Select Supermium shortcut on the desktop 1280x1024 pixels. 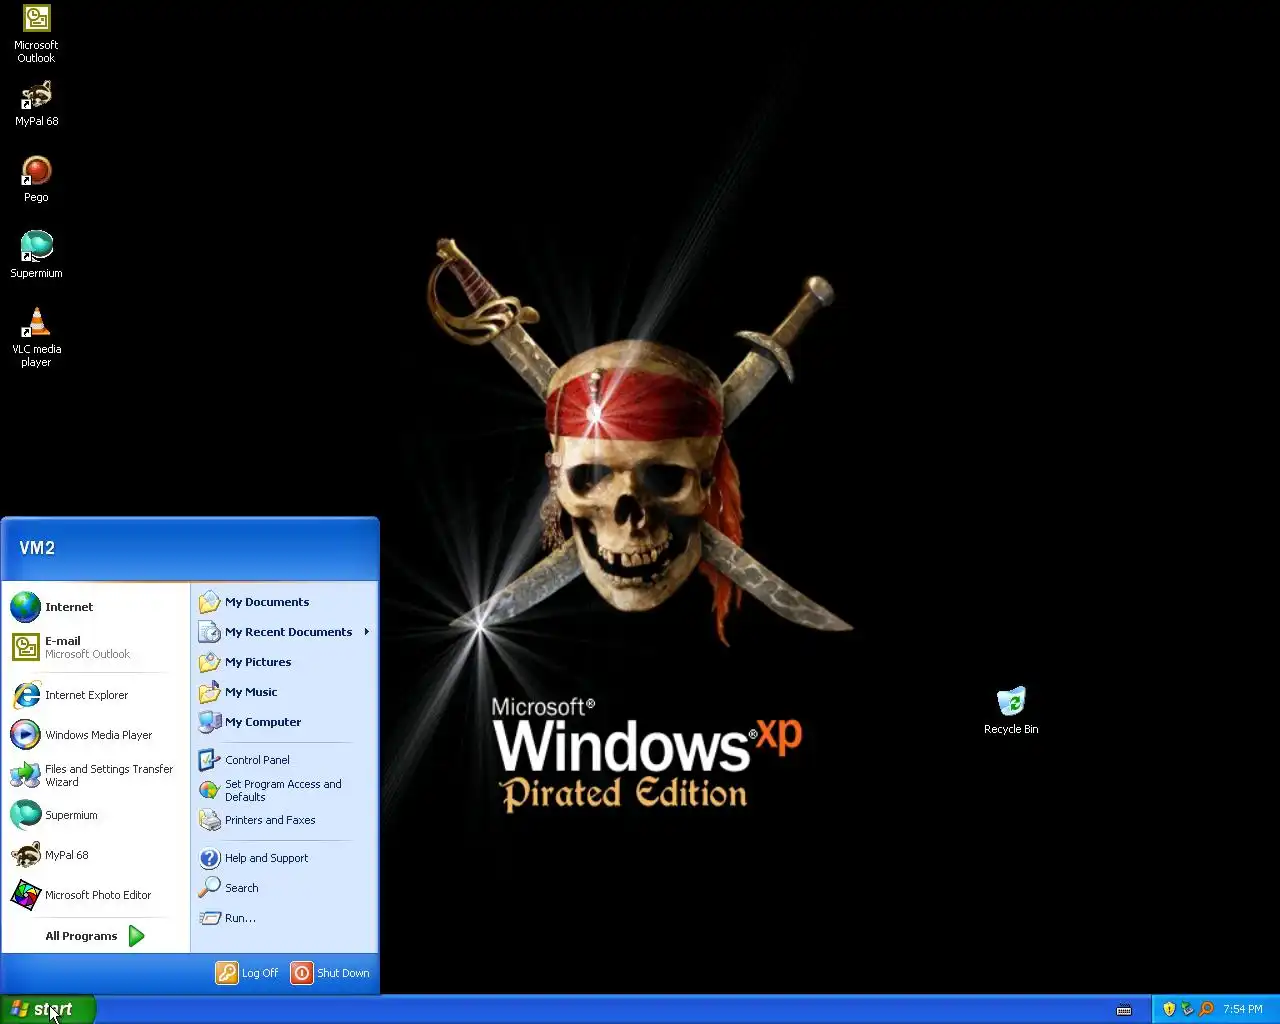point(36,255)
